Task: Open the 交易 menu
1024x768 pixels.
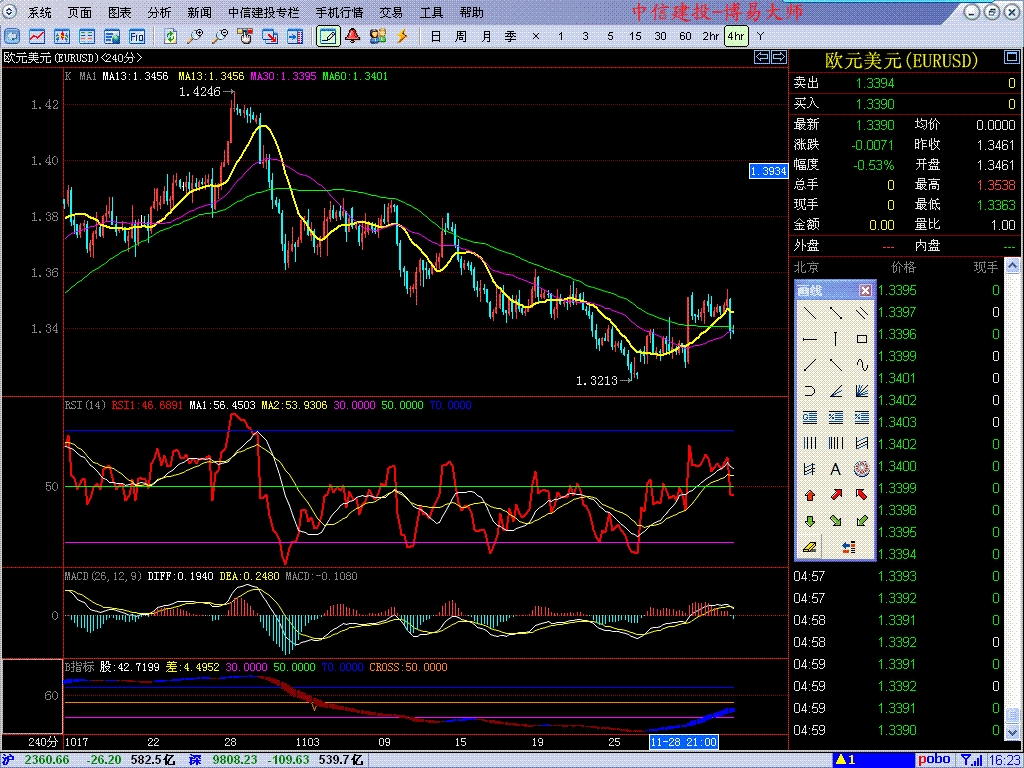Action: click(x=391, y=13)
